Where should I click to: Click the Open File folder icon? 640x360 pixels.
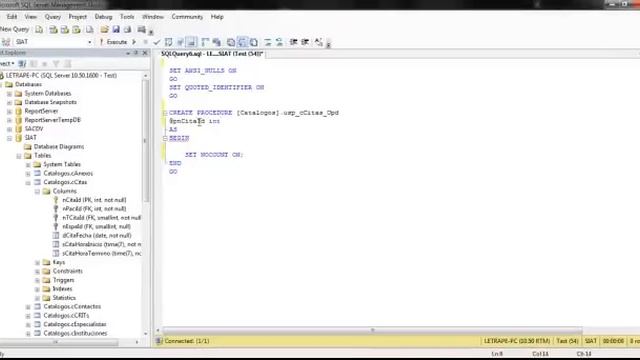pyautogui.click(x=104, y=29)
